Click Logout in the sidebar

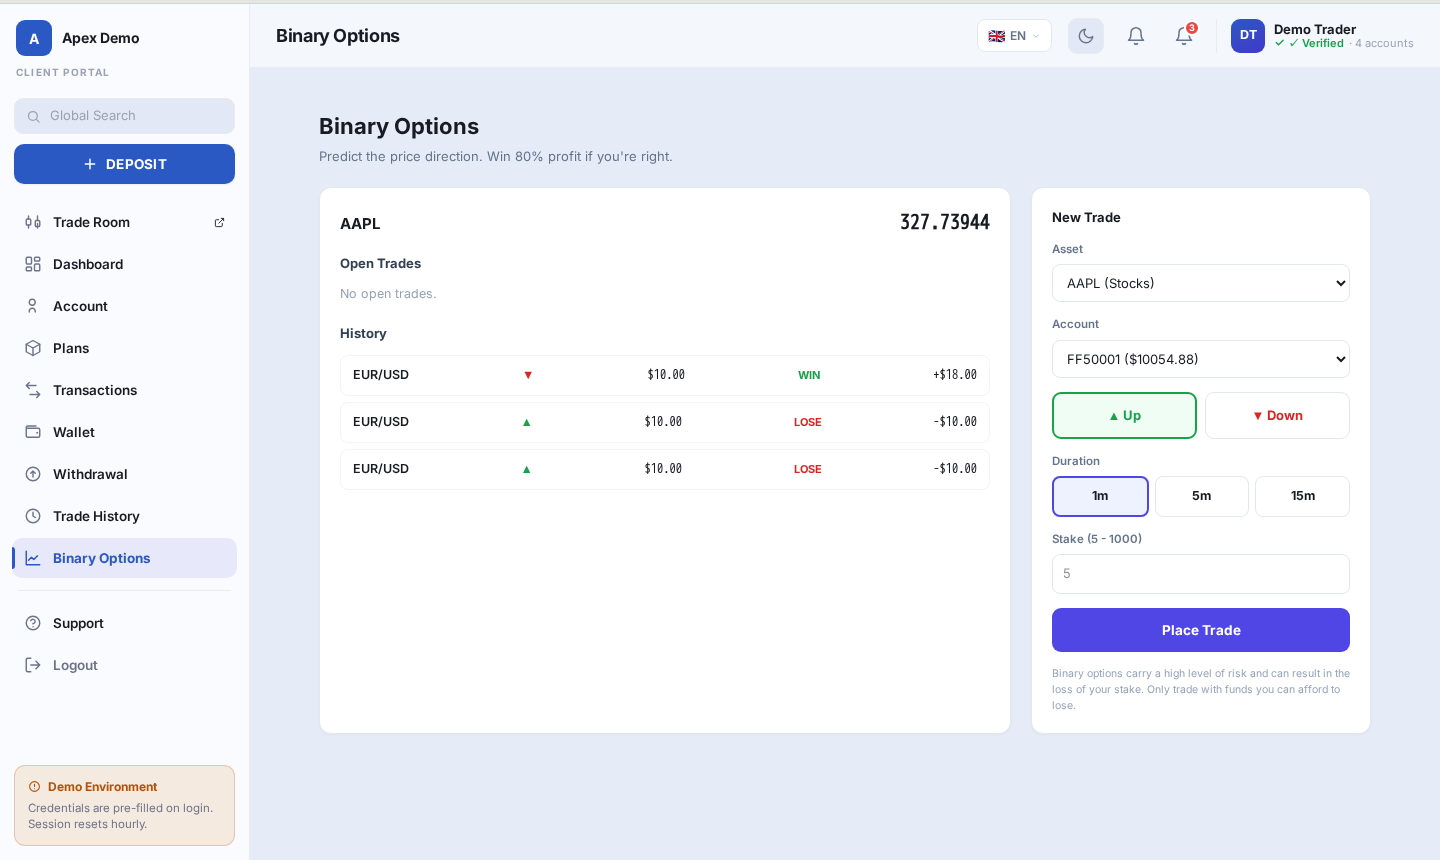click(124, 665)
